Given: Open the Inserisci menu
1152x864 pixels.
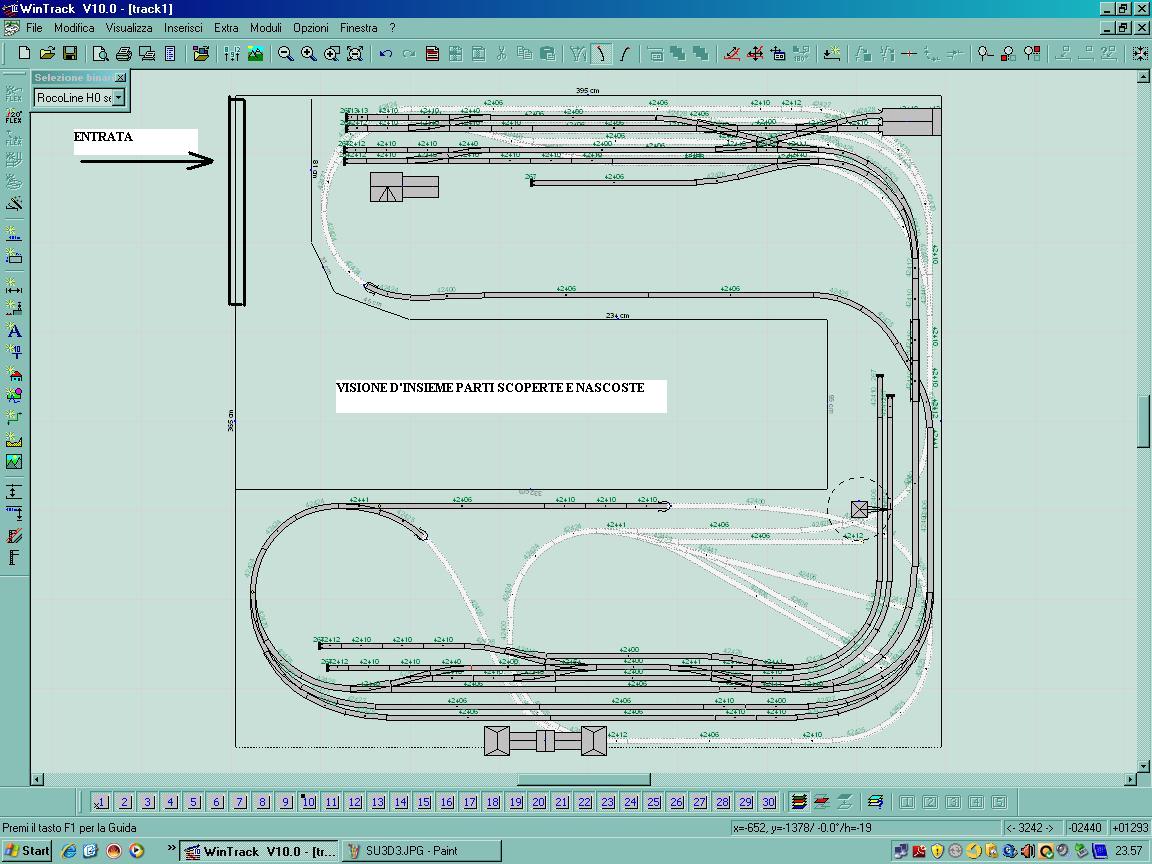Looking at the screenshot, I should [183, 28].
